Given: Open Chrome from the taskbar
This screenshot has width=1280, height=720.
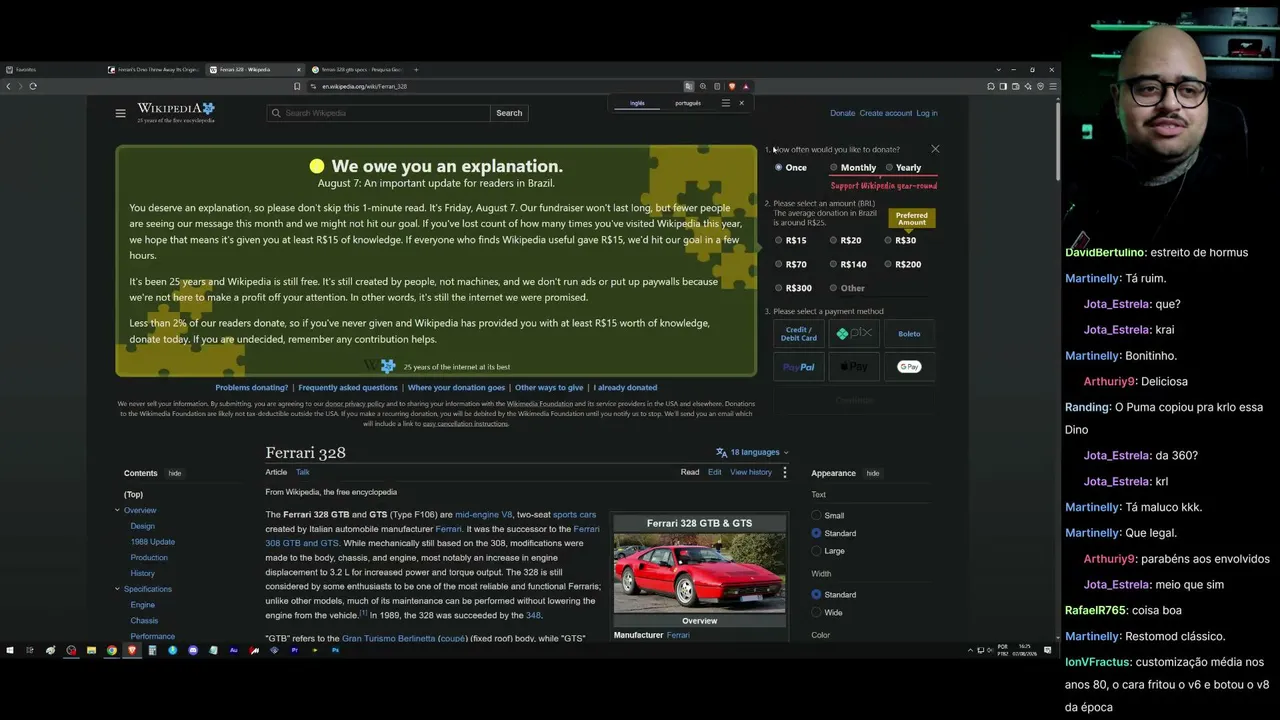Looking at the screenshot, I should pos(111,650).
